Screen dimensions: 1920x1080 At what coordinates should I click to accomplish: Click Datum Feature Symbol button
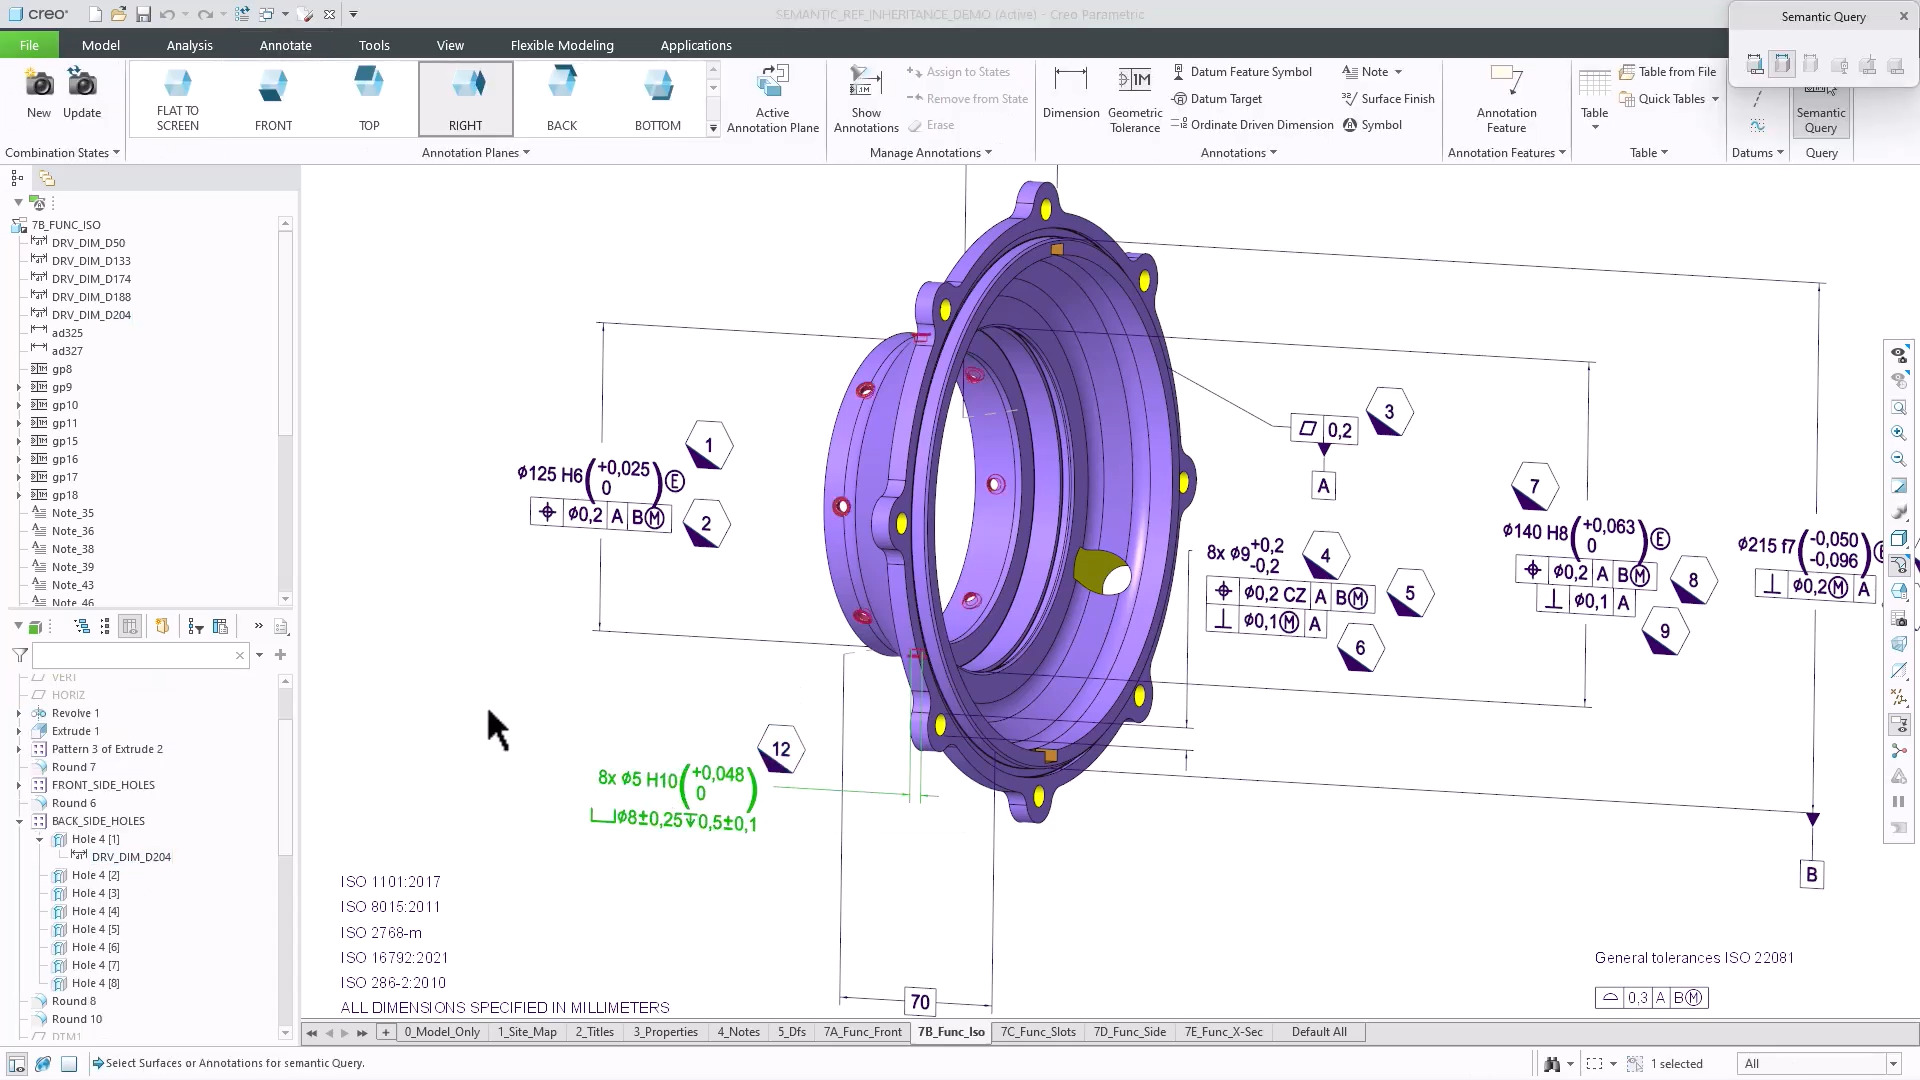click(x=1242, y=72)
